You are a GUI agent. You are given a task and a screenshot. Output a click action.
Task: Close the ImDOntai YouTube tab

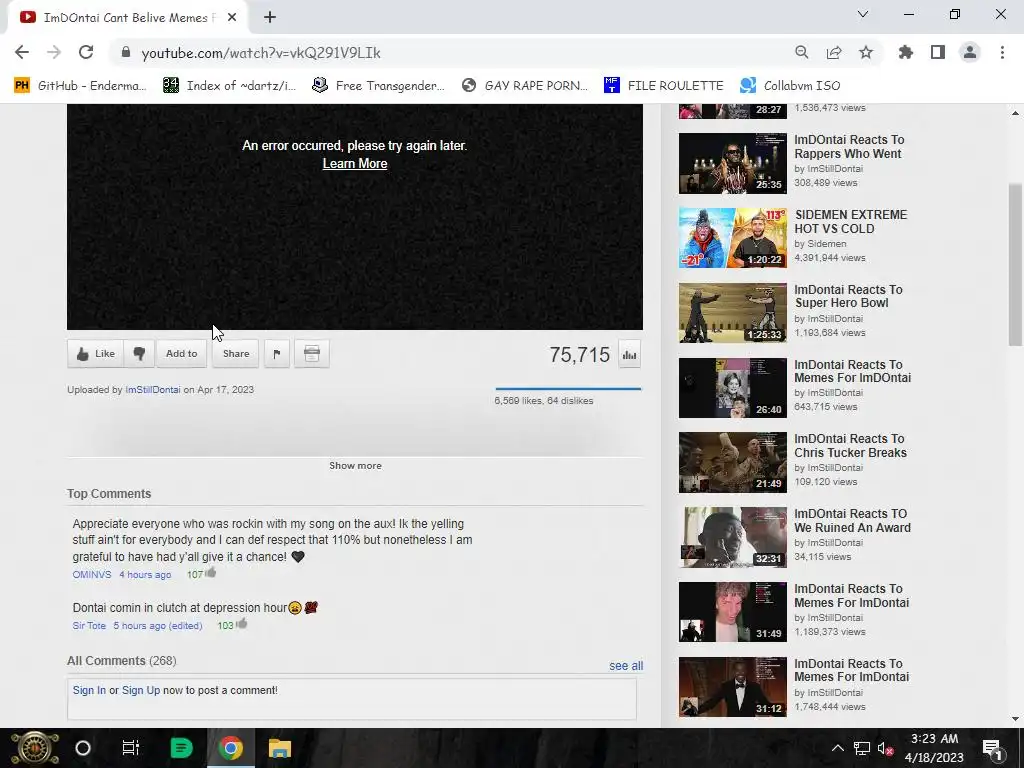click(x=232, y=18)
